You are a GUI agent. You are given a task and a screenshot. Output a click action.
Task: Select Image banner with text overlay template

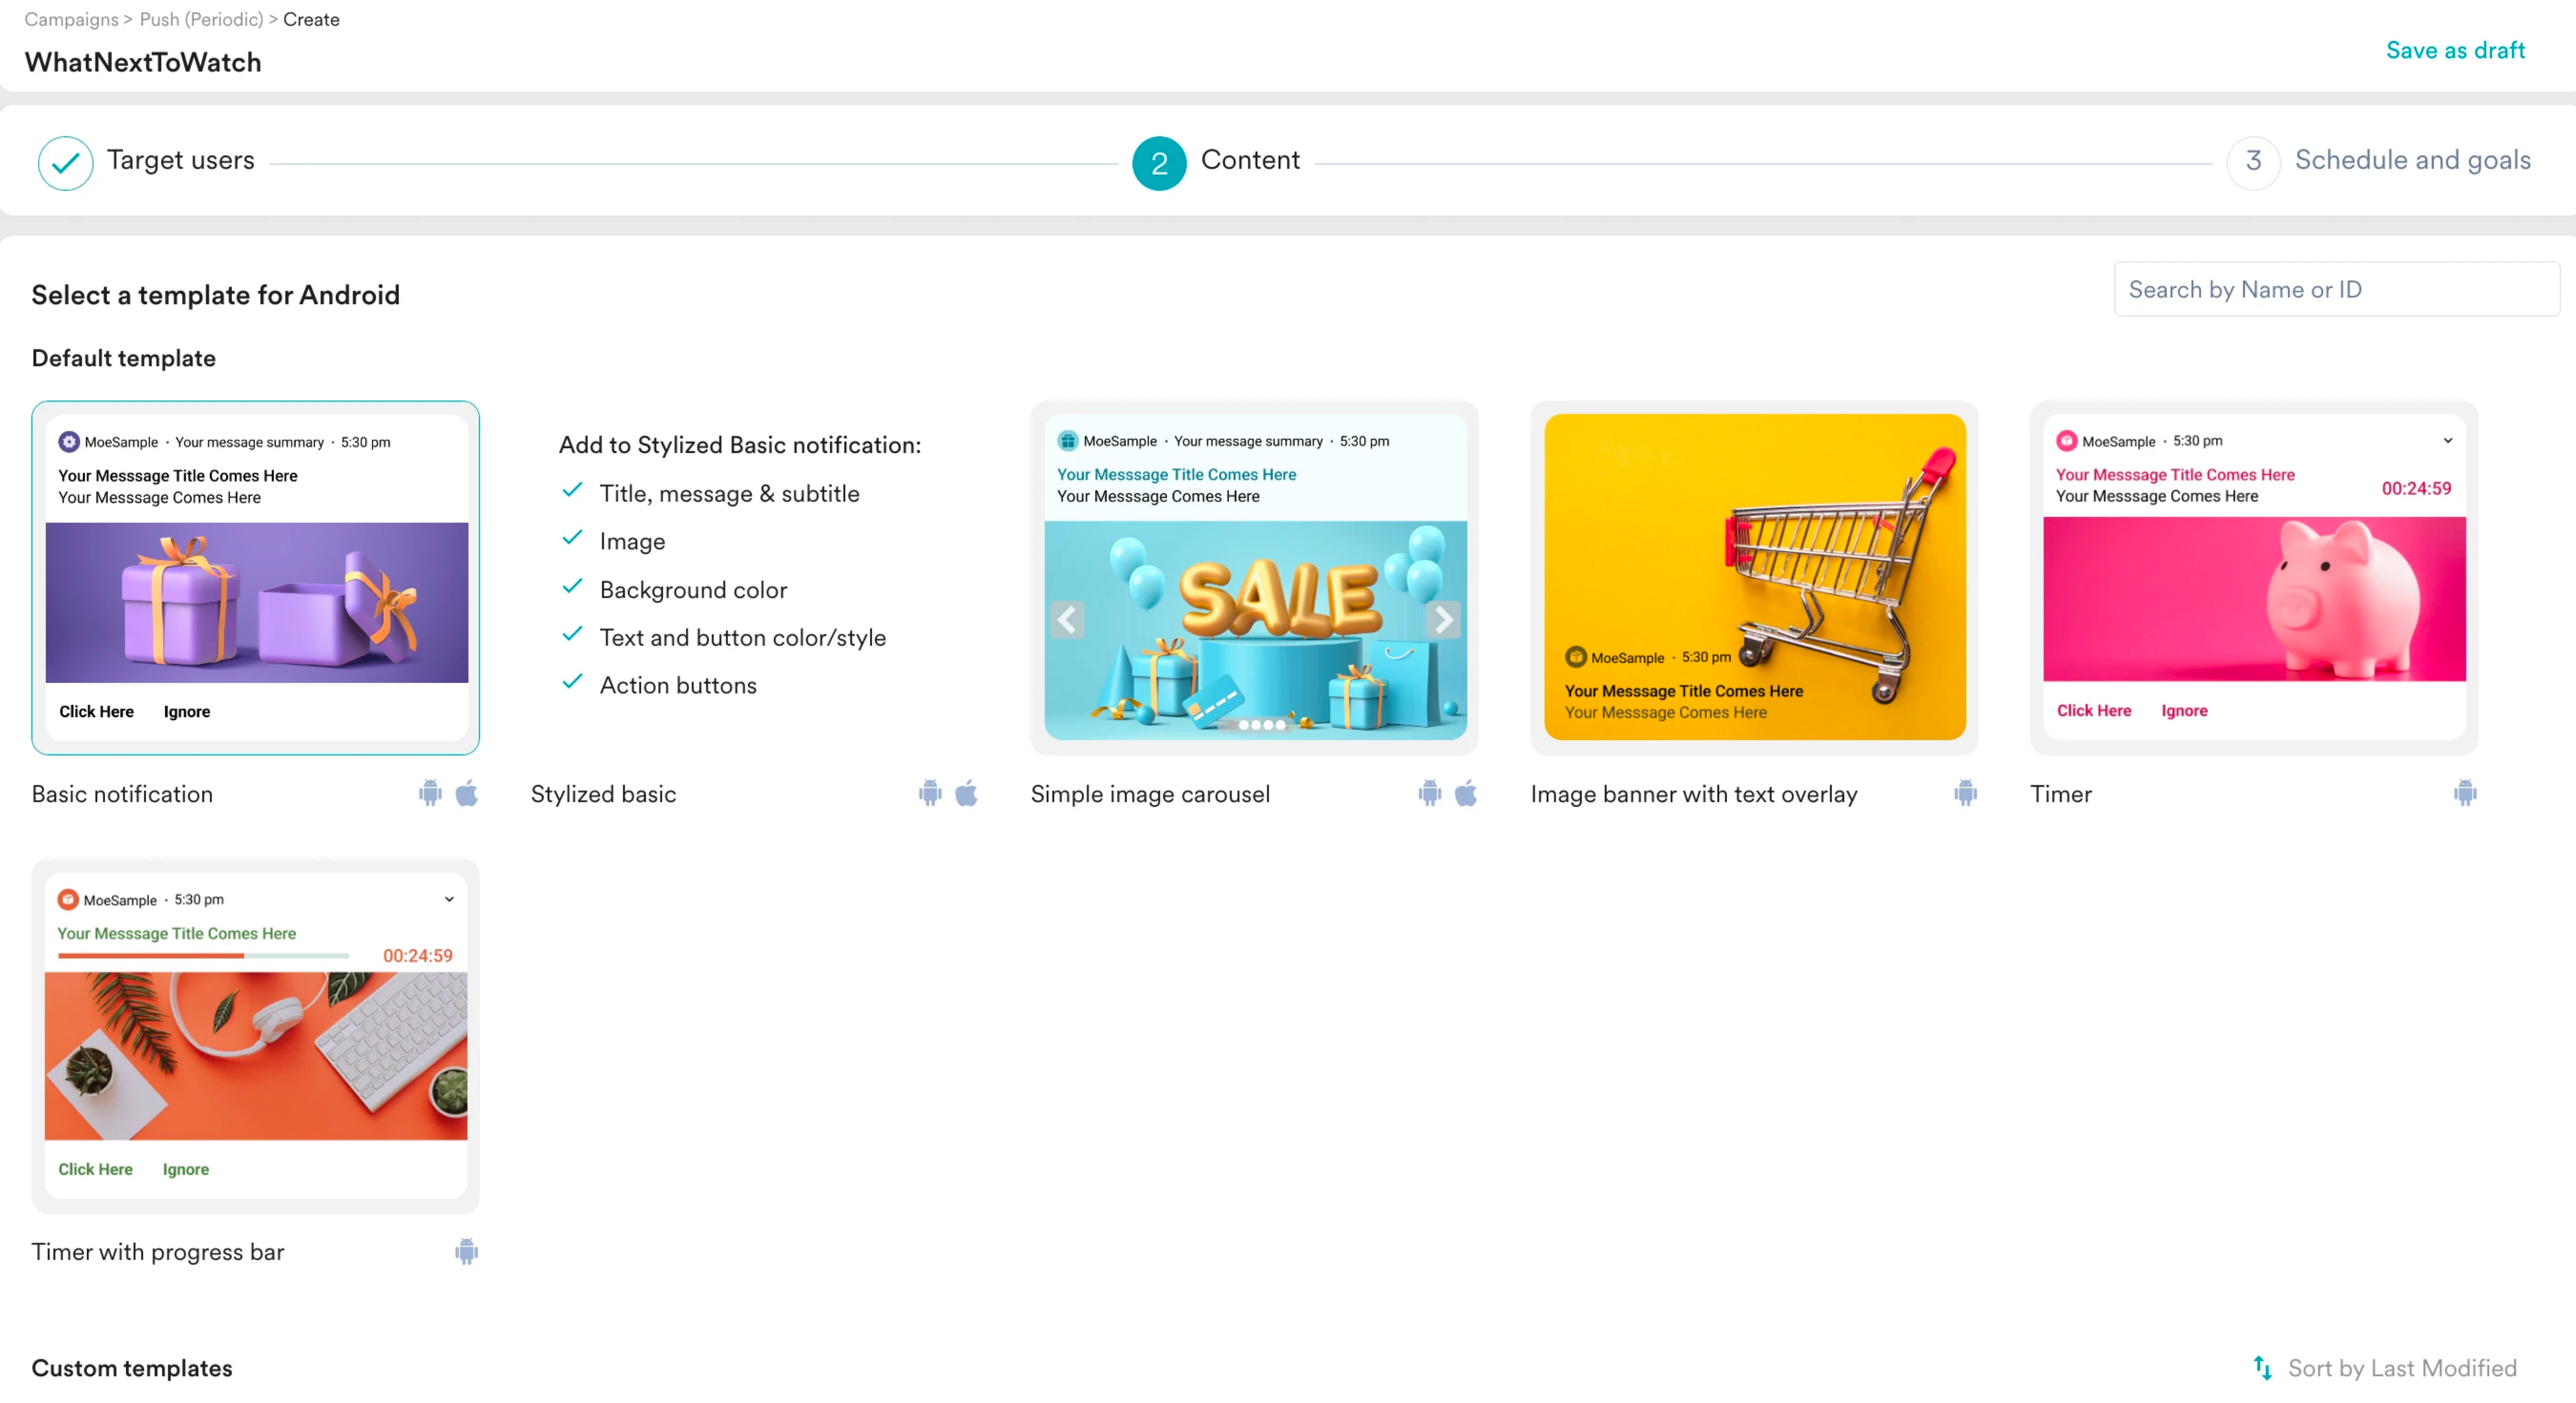[1754, 578]
